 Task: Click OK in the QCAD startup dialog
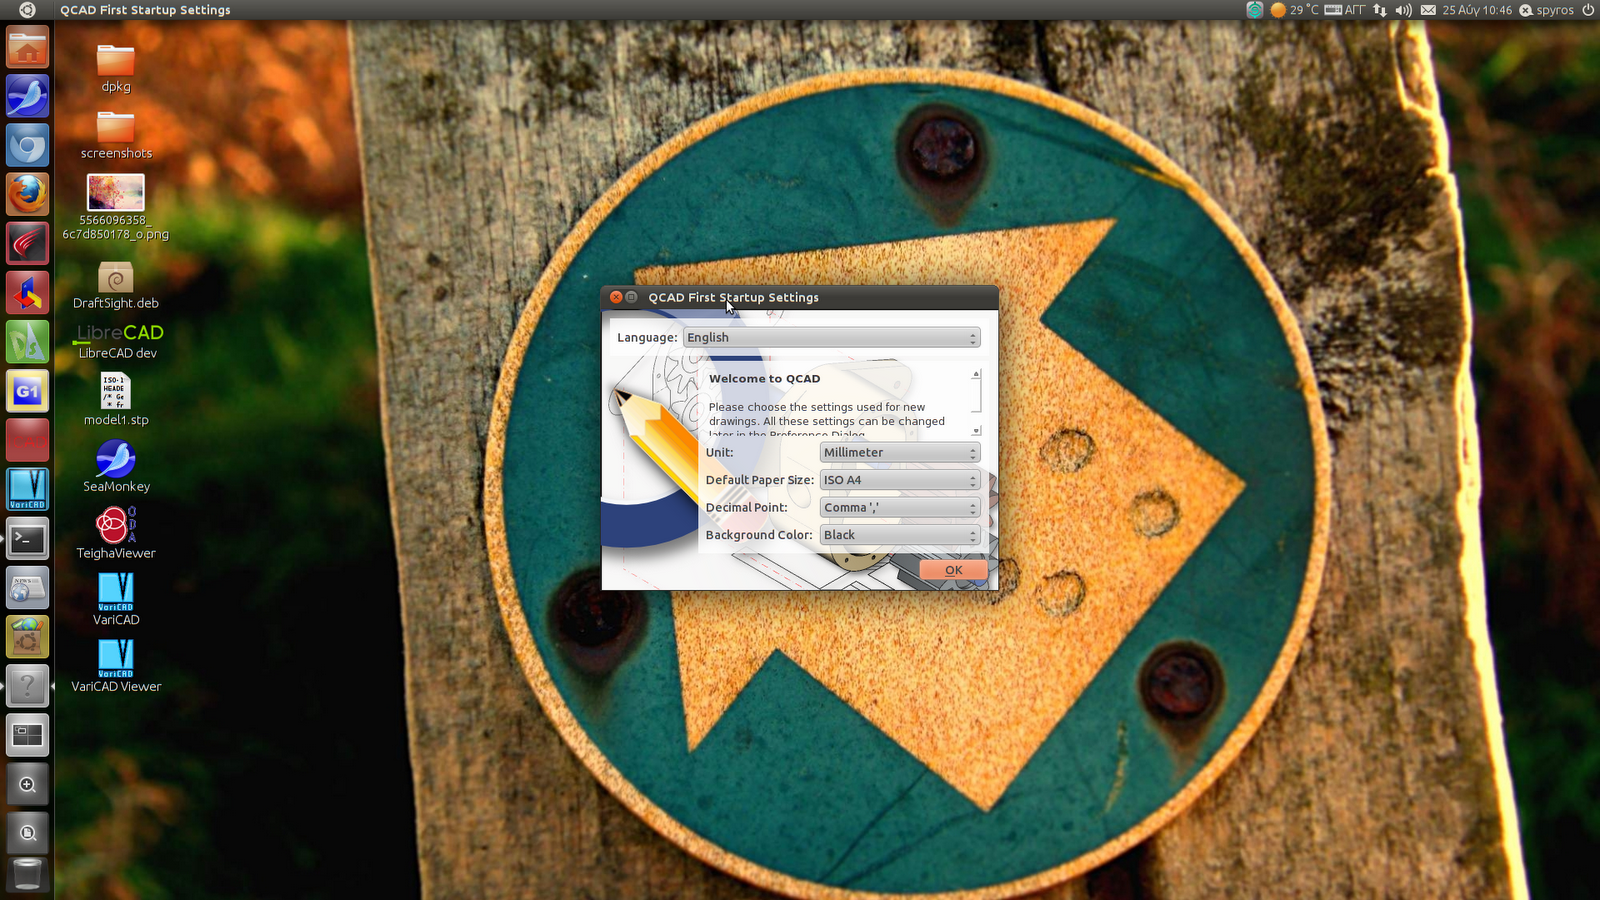click(953, 570)
